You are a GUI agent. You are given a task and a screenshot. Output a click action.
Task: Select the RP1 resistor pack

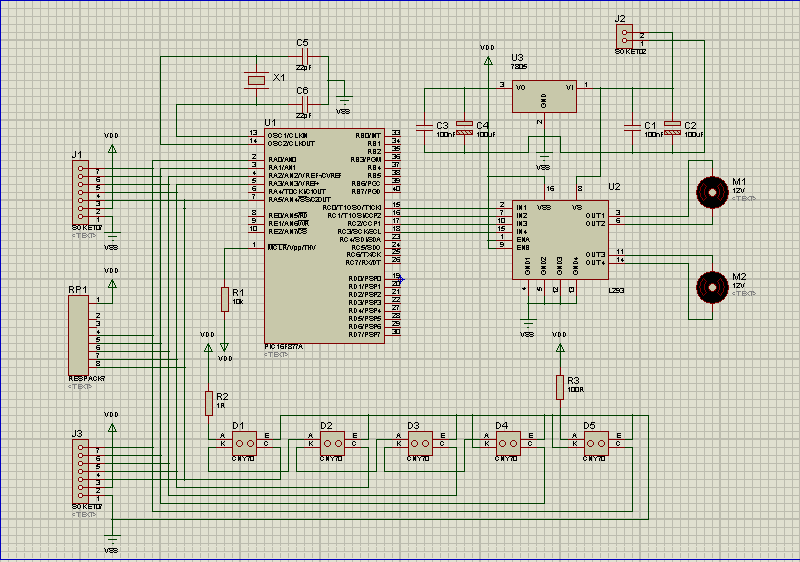tap(79, 336)
